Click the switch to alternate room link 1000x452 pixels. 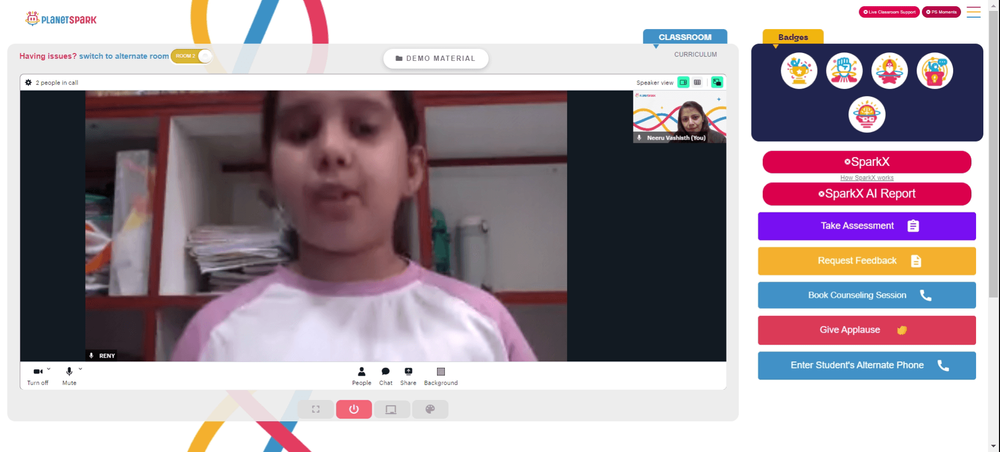tap(124, 56)
